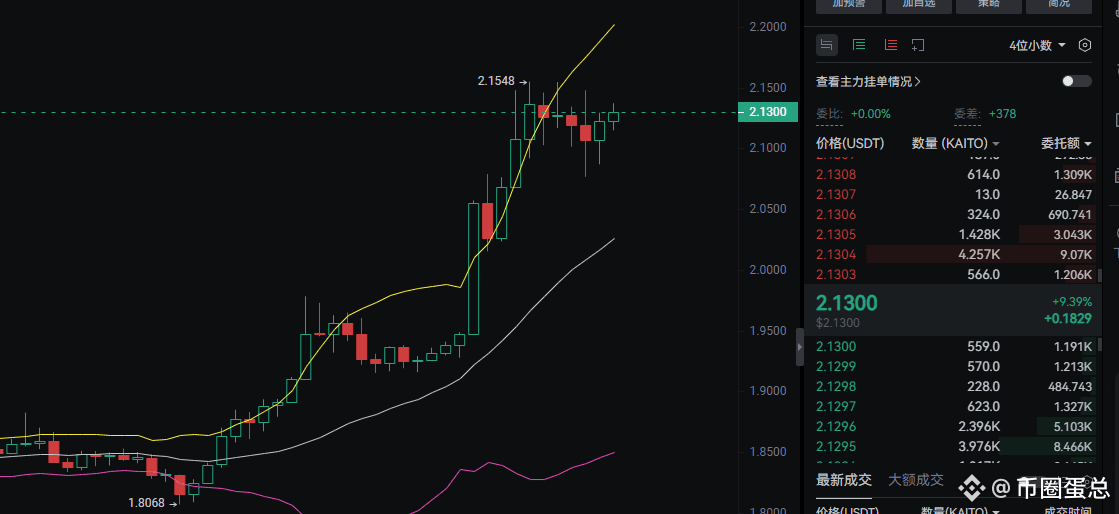Click the 策略 button
The width and height of the screenshot is (1119, 514).
coord(989,4)
